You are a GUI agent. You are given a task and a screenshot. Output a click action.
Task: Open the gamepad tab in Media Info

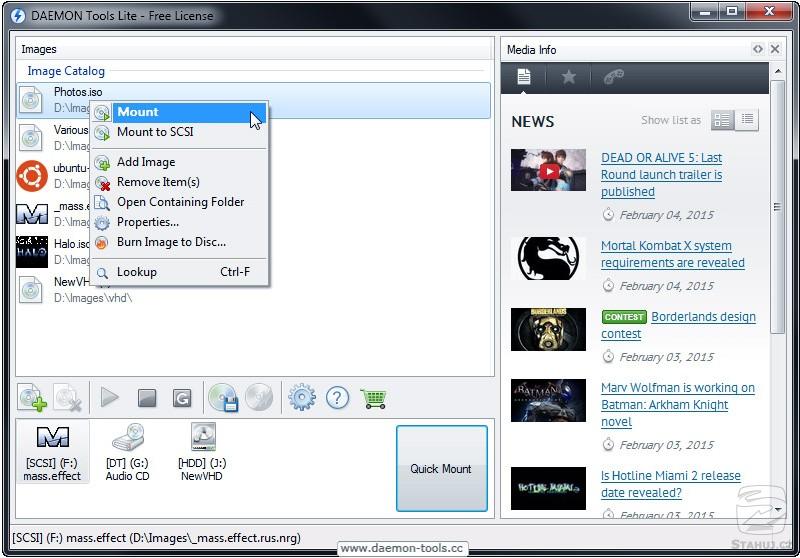614,77
